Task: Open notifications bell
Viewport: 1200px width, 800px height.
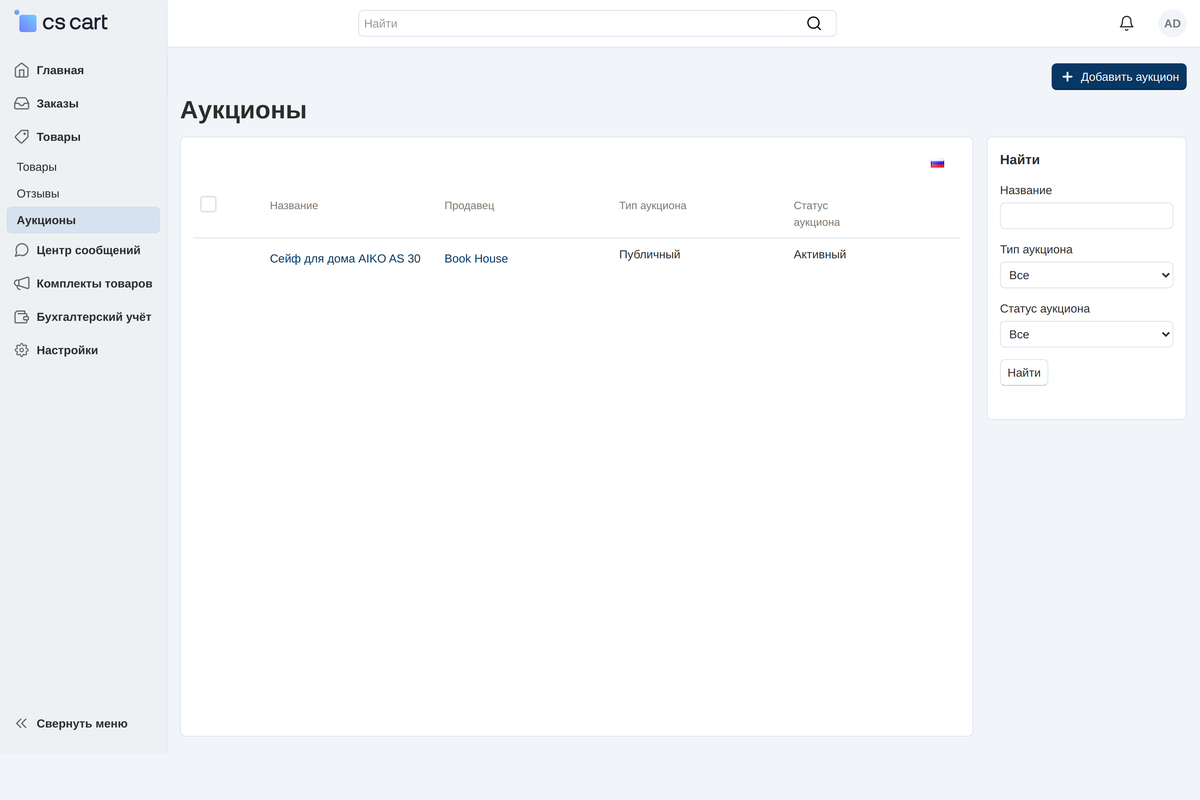Action: [x=1126, y=23]
